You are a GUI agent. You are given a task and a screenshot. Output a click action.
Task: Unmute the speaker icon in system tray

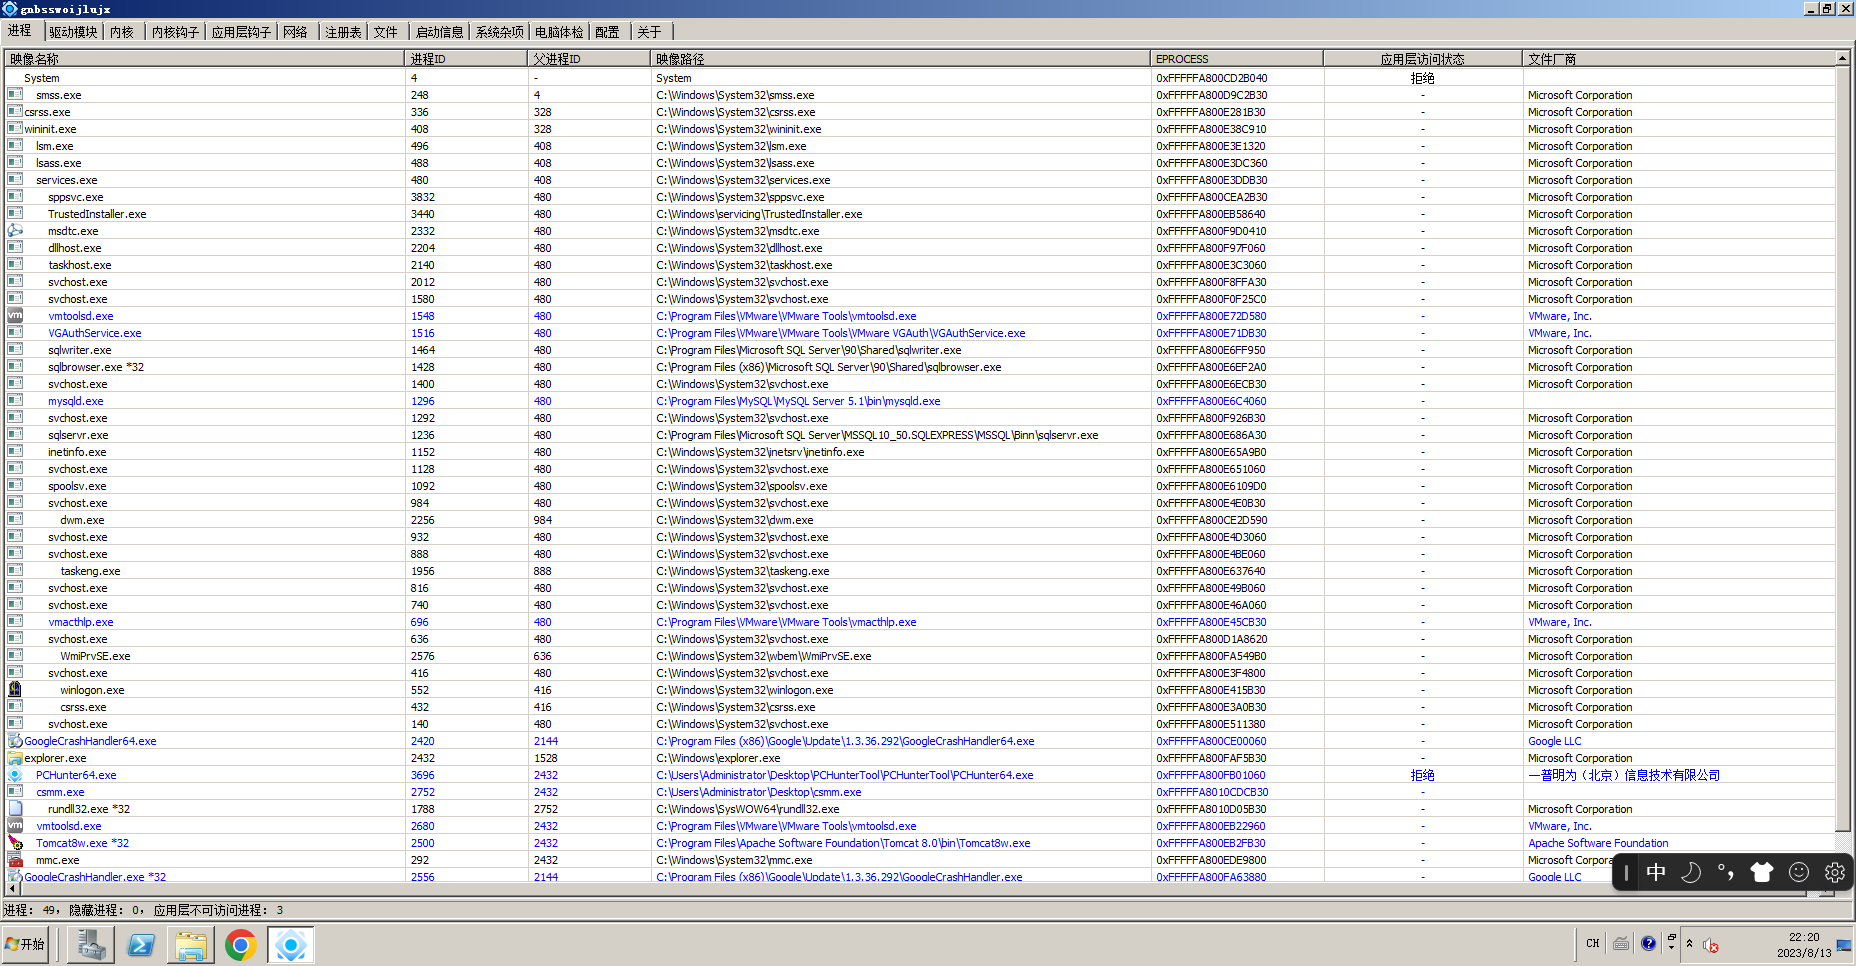point(1711,944)
